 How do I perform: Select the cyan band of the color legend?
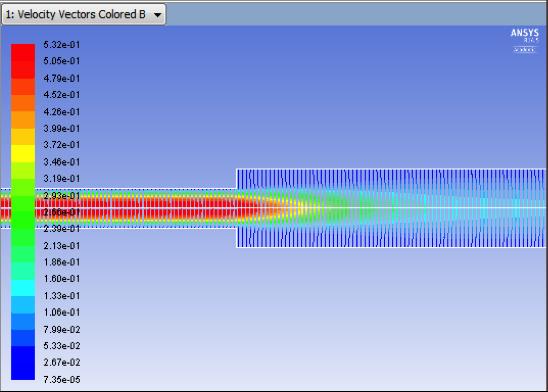23,288
